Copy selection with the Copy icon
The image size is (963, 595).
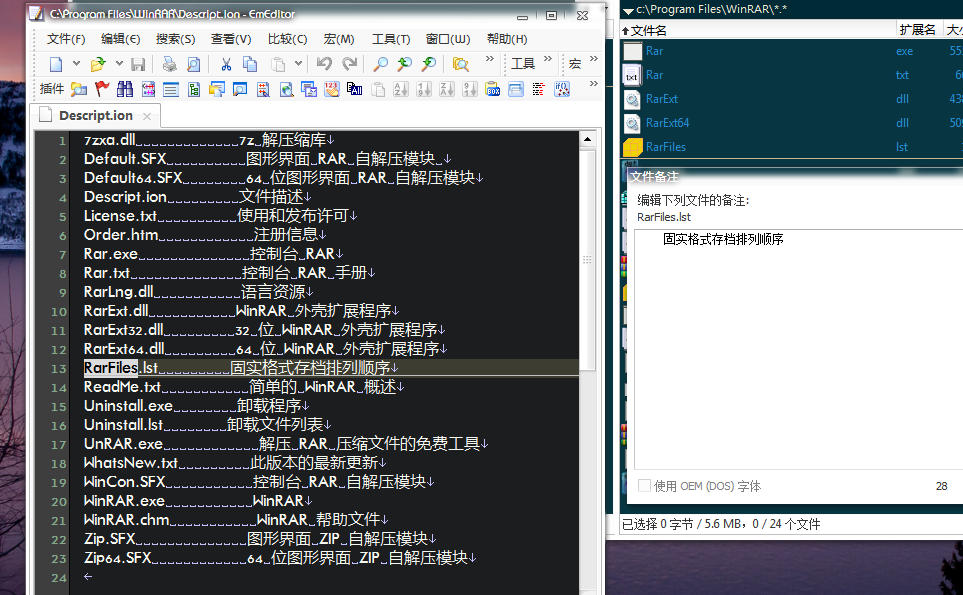[250, 64]
